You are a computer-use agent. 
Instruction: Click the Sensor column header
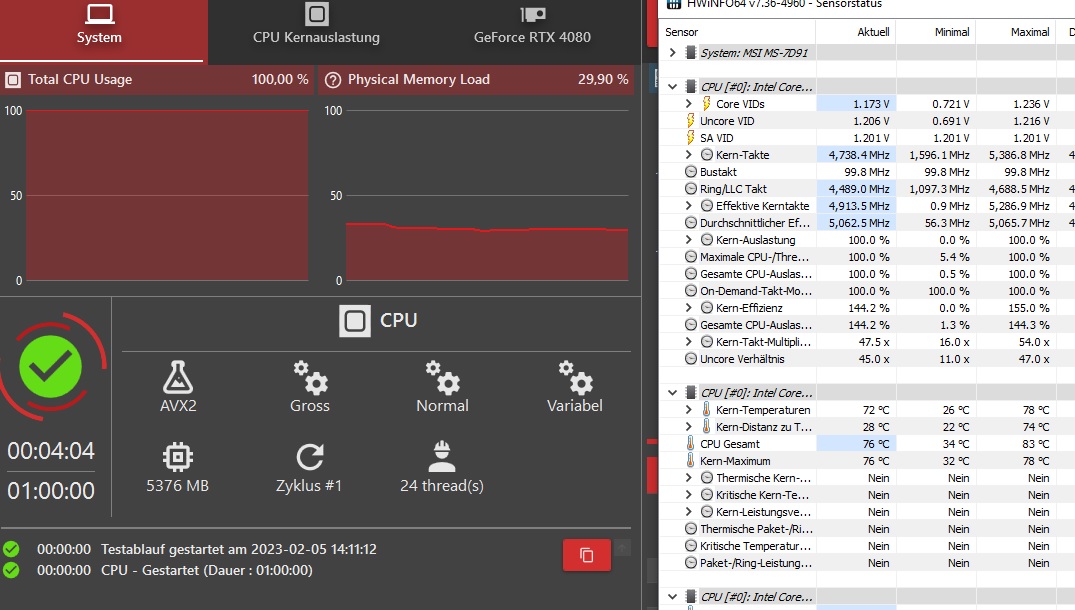[x=738, y=32]
